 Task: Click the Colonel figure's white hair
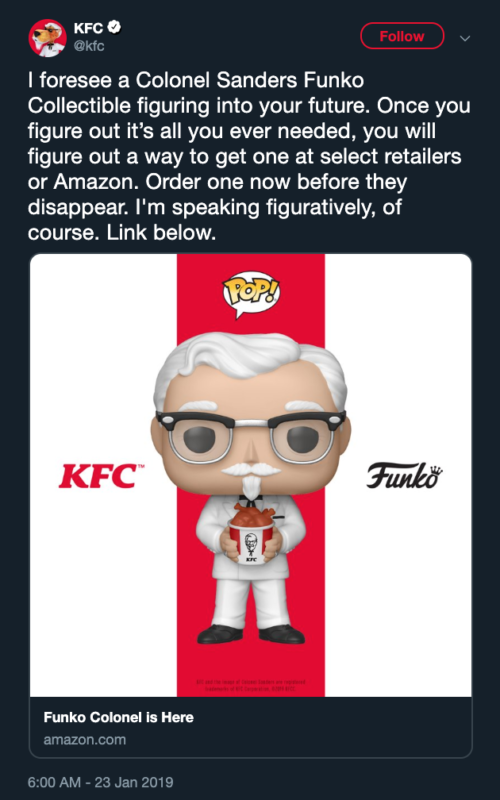point(251,360)
